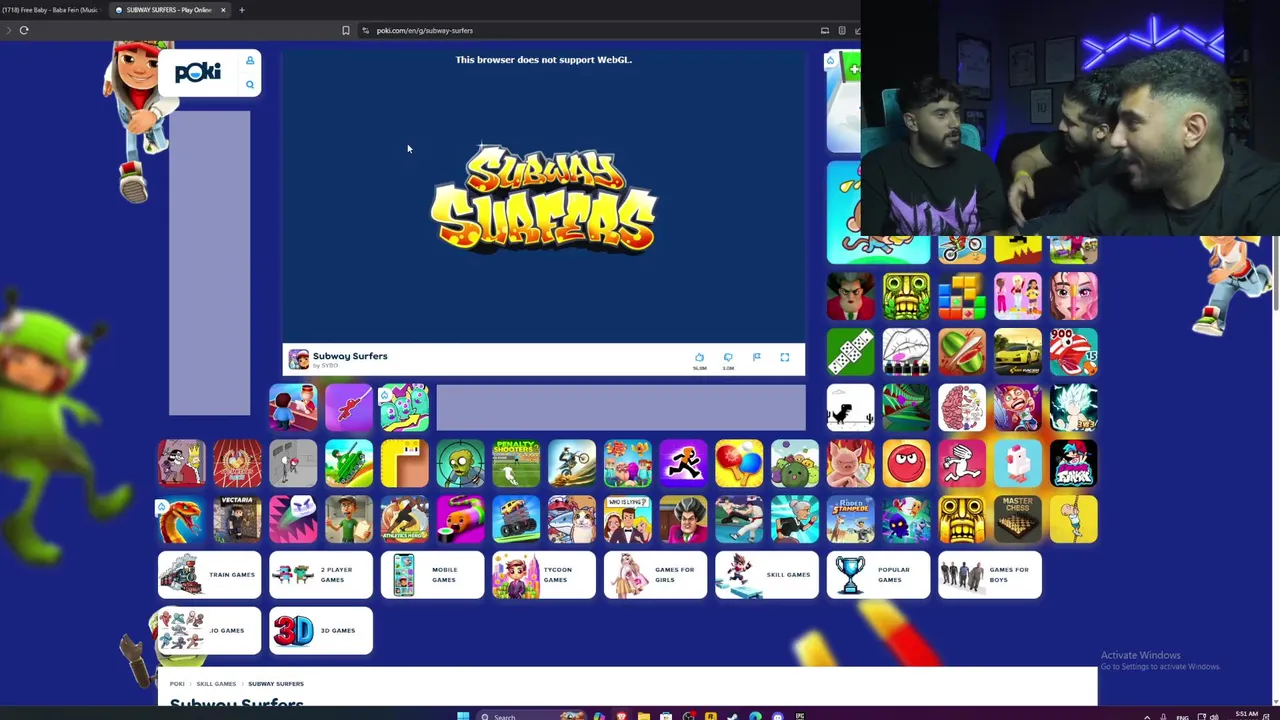Open the Poki search magnifier icon
Viewport: 1280px width, 720px height.
pos(250,85)
